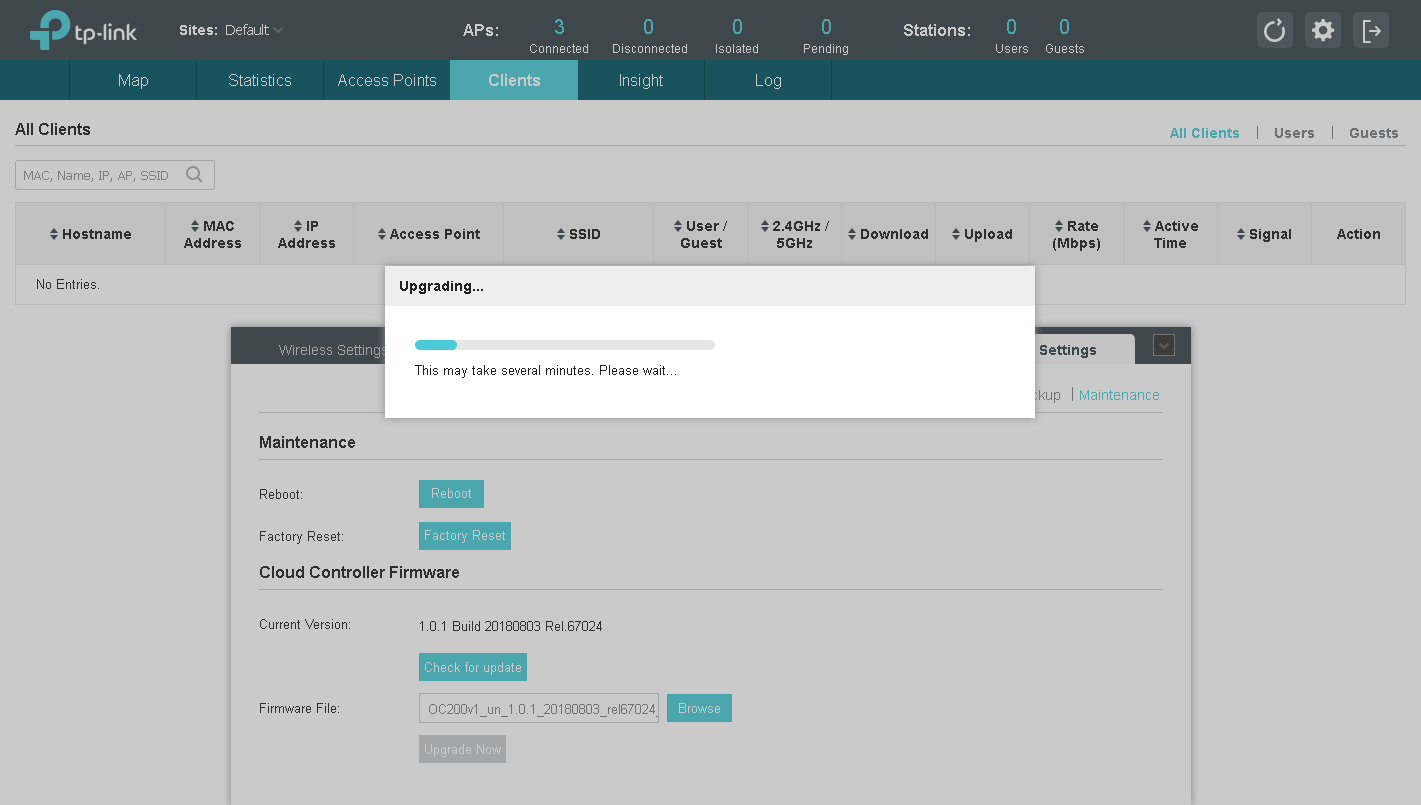The height and width of the screenshot is (805, 1421).
Task: Click the No Entries table row
Action: [710, 285]
